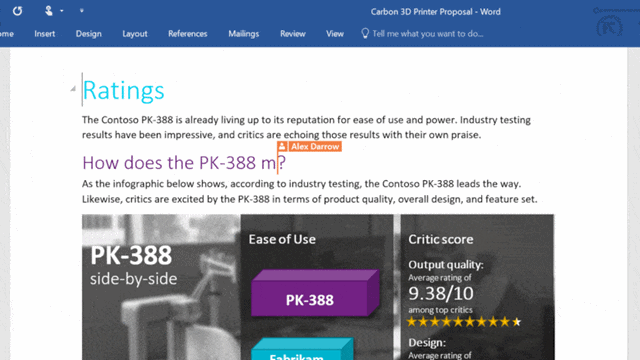Click the Alex Darrow co-author name flag
This screenshot has width=640, height=360.
tap(315, 147)
